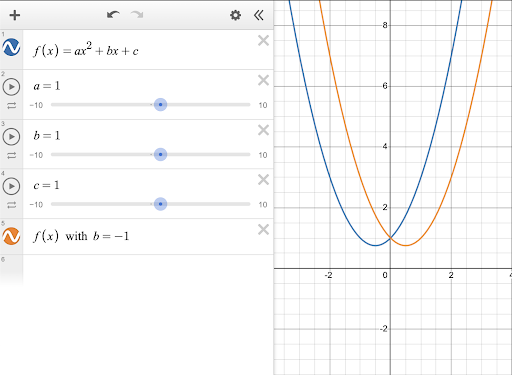Open the add item plus menu
The width and height of the screenshot is (512, 375).
pos(15,15)
